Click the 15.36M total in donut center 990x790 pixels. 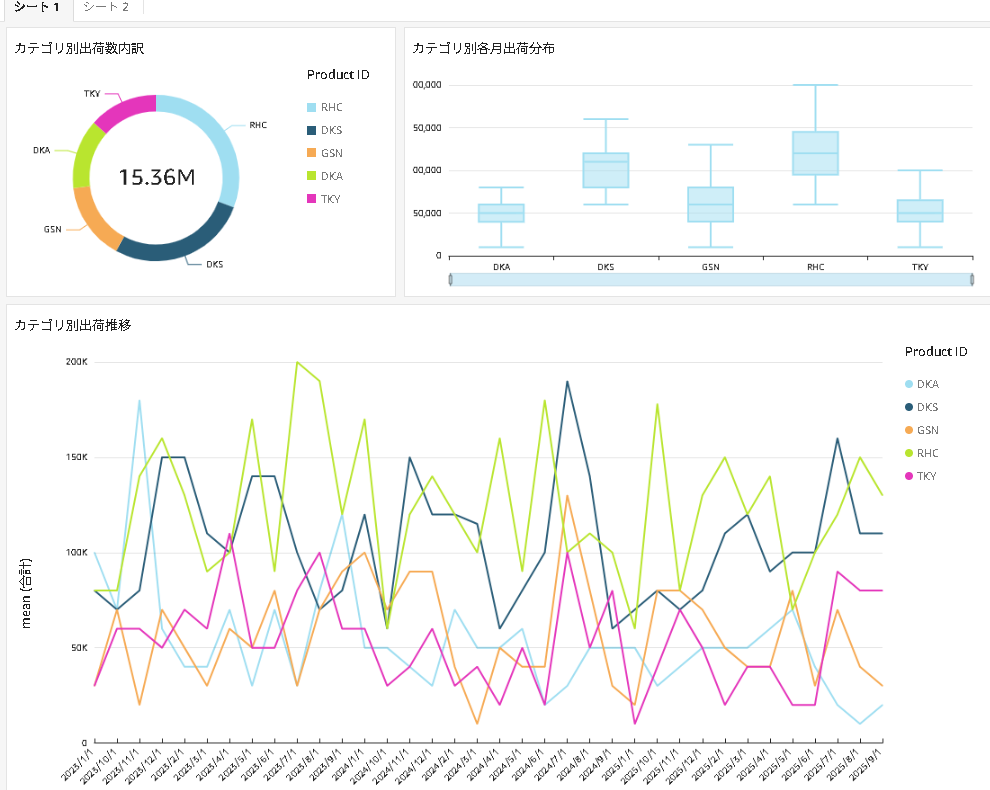coord(156,178)
